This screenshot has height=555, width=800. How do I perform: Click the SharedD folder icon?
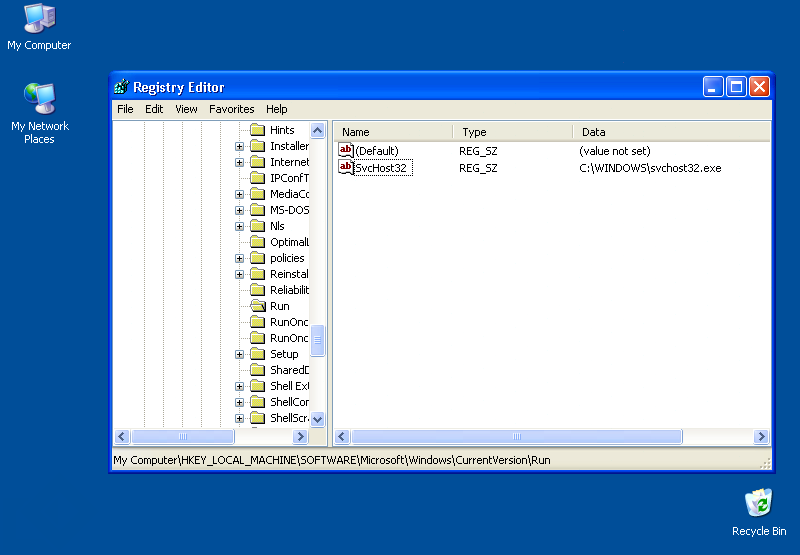(258, 369)
